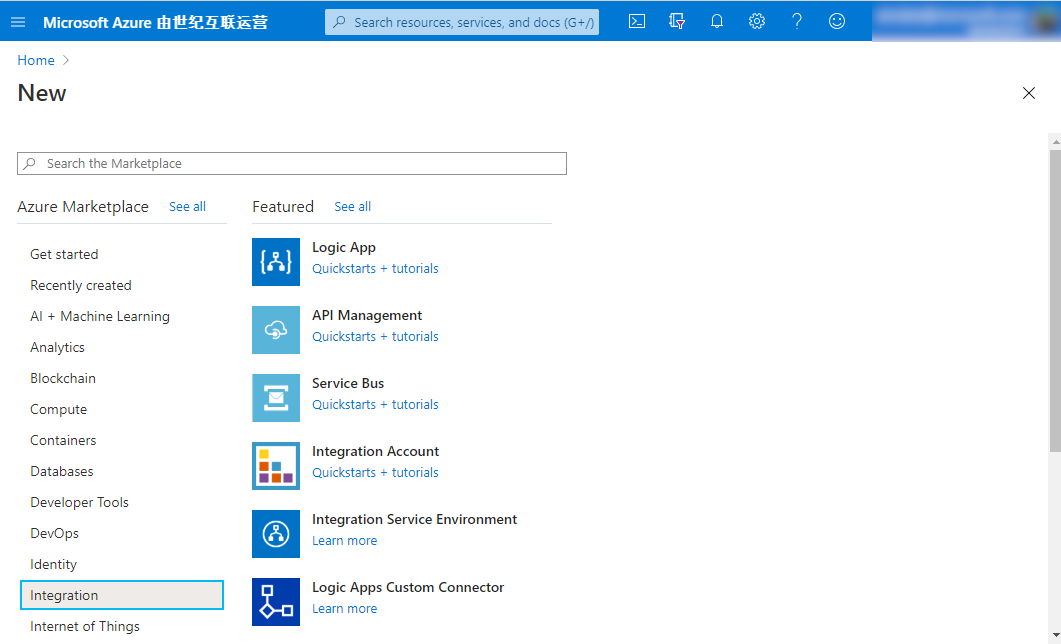Select Compute category
The image size is (1061, 644).
(59, 410)
